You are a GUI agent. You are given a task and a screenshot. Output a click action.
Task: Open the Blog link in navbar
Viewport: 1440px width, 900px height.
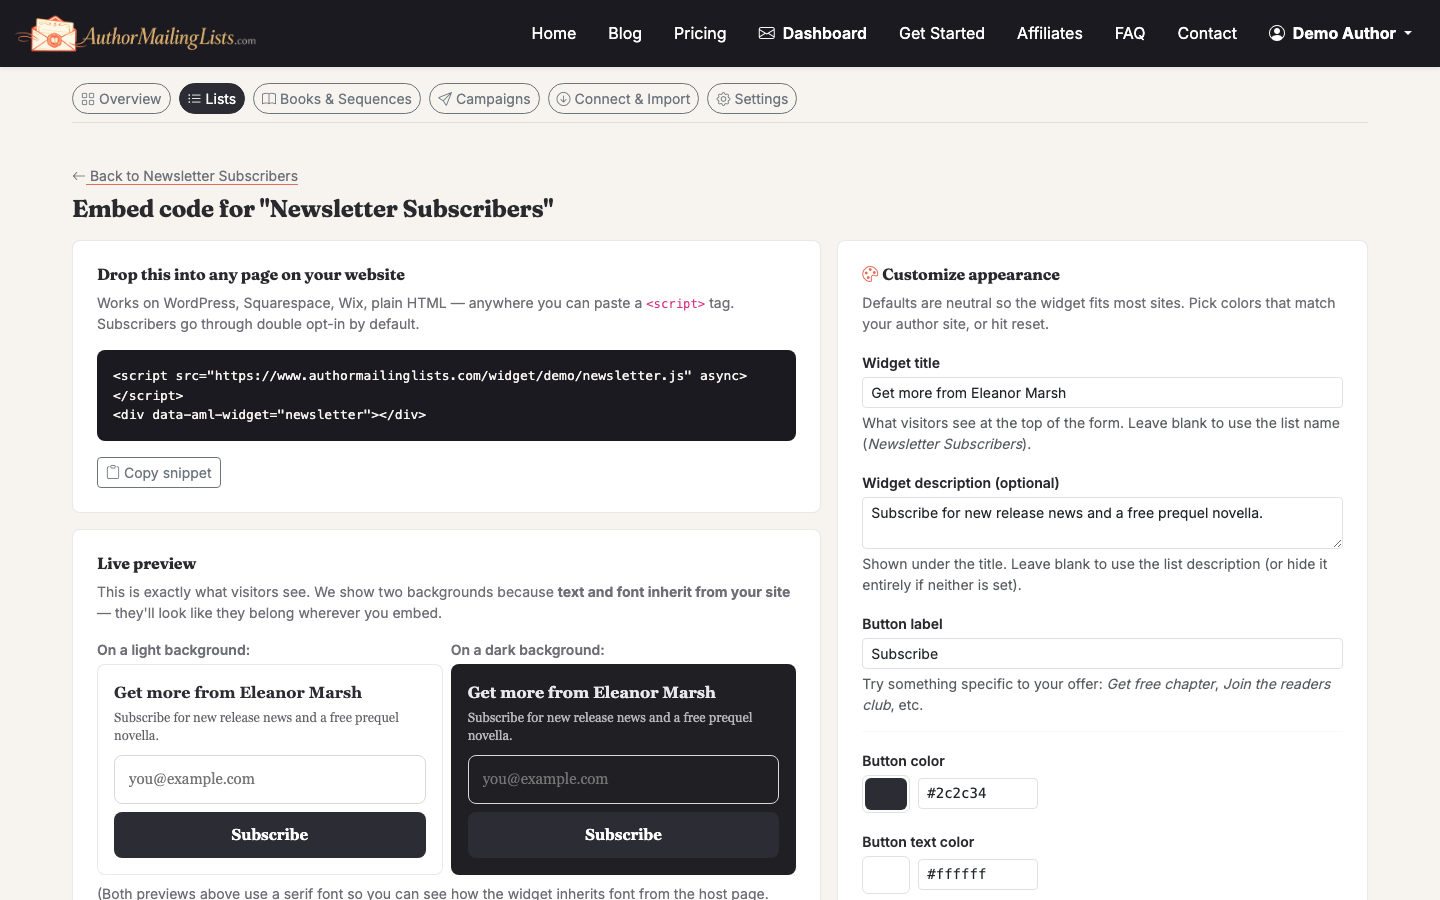click(x=625, y=33)
